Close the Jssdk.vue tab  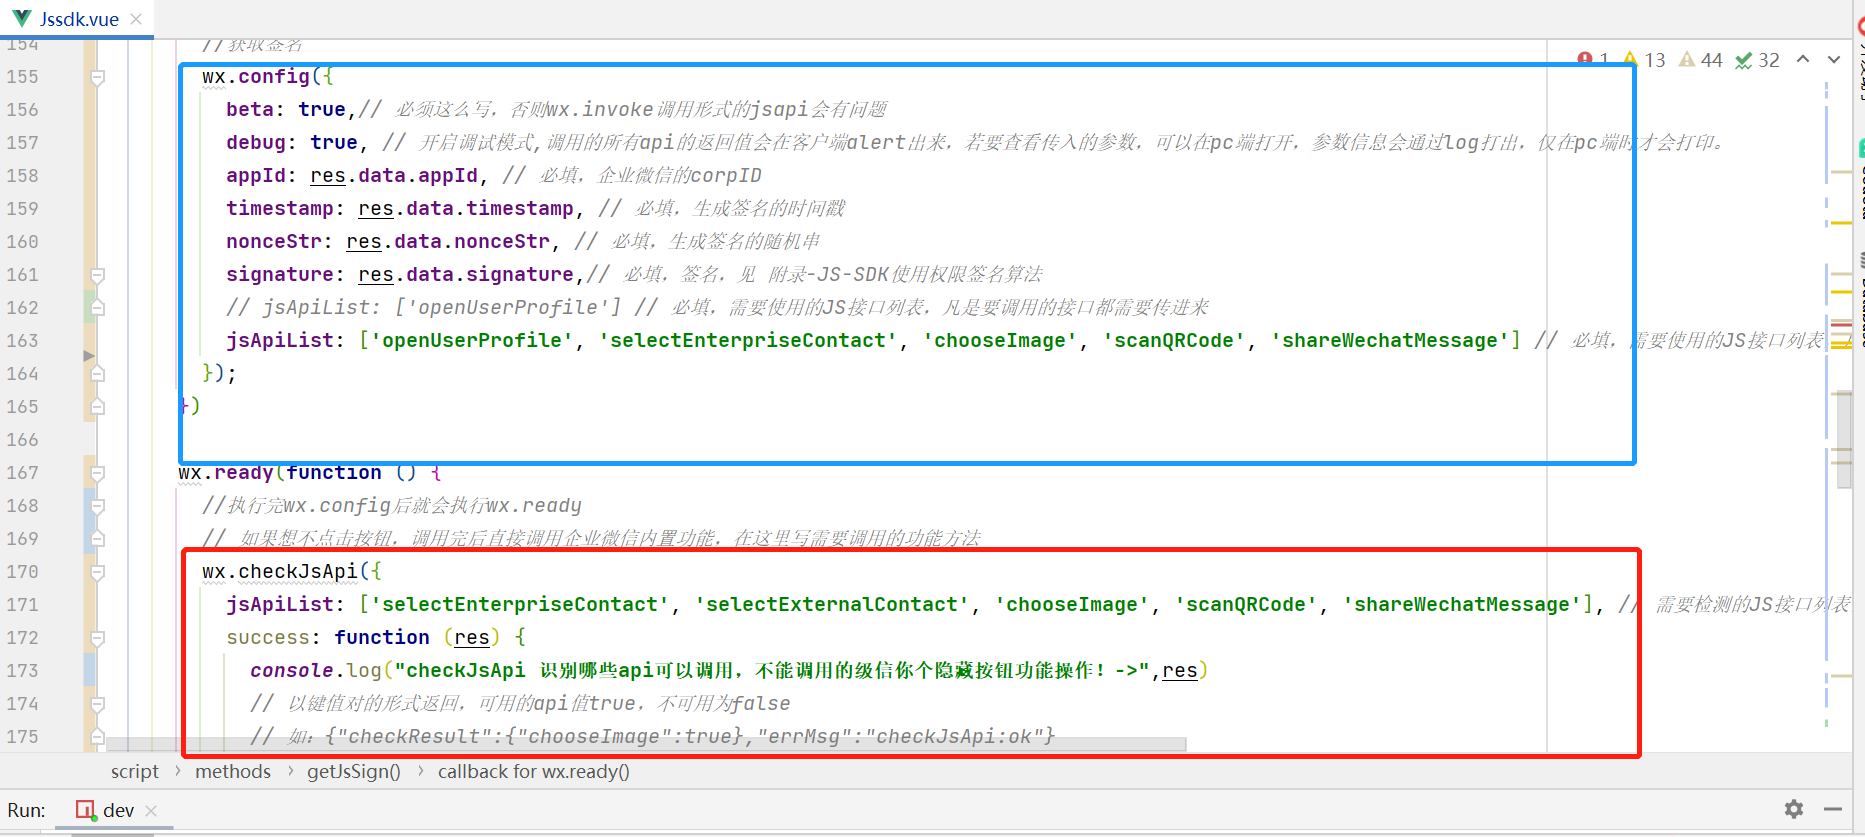click(136, 19)
